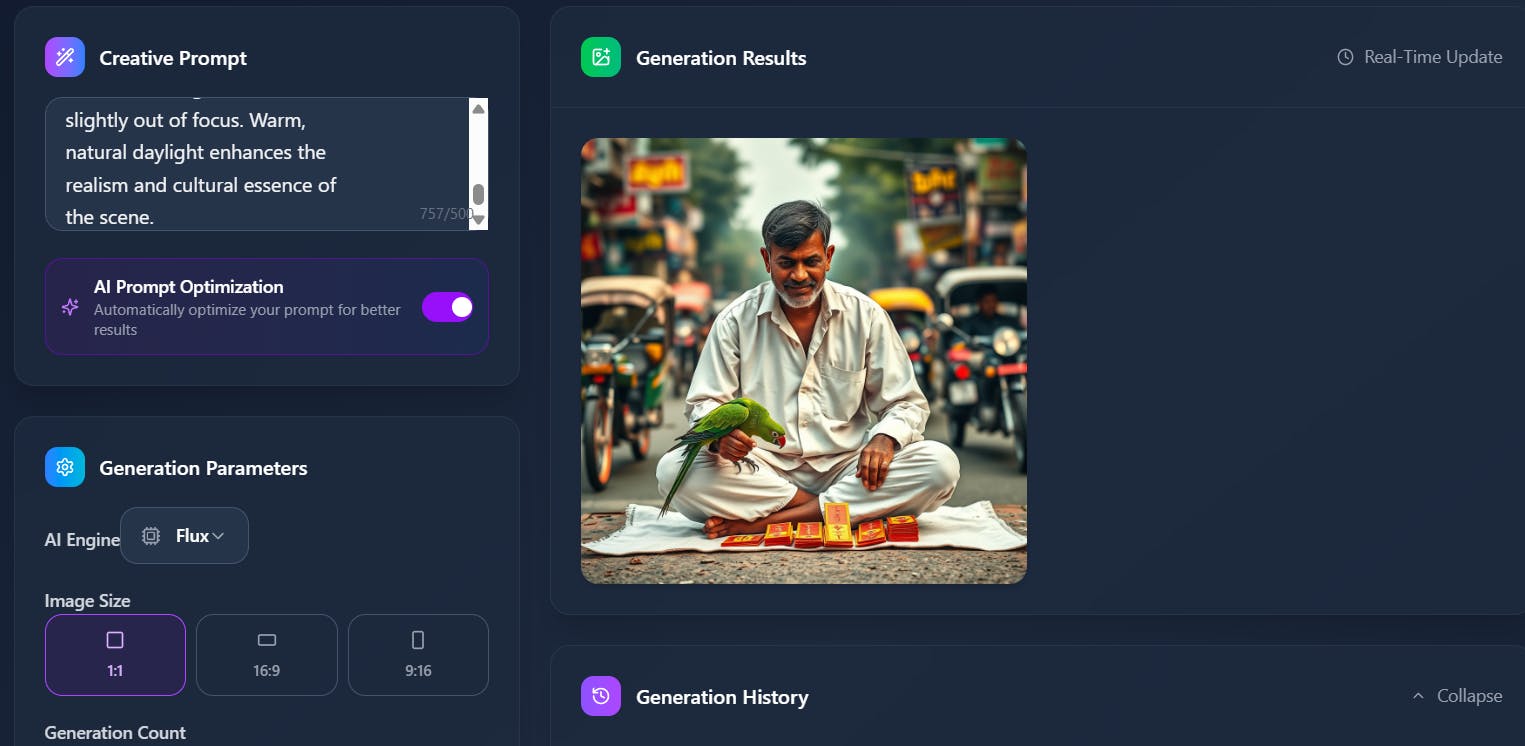Select the 1:1 square image size
The width and height of the screenshot is (1525, 746).
click(115, 654)
